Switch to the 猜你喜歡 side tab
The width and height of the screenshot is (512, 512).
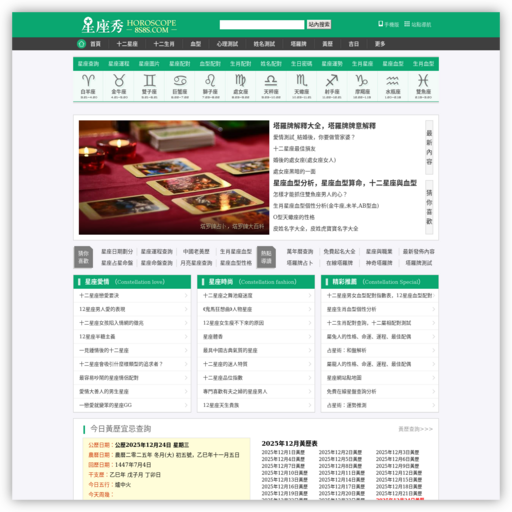[429, 207]
